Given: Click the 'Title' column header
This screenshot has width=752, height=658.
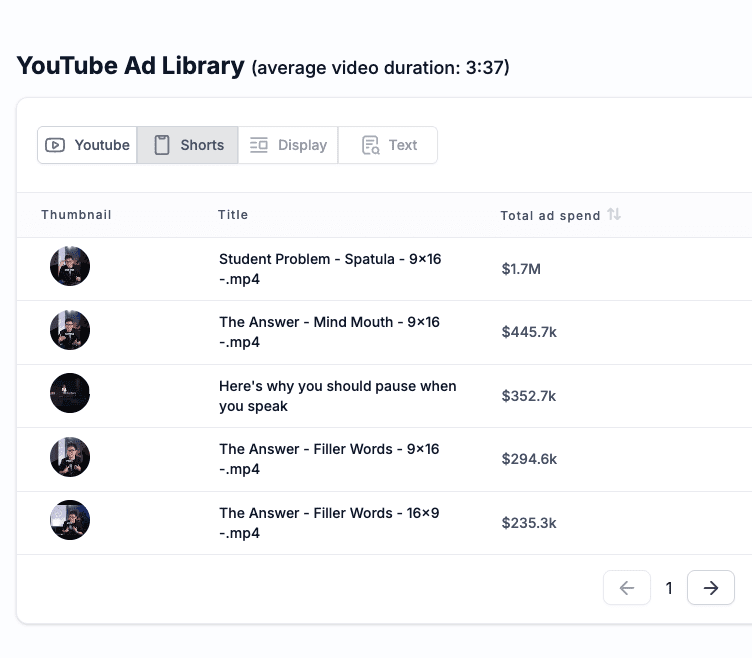Looking at the screenshot, I should 233,214.
